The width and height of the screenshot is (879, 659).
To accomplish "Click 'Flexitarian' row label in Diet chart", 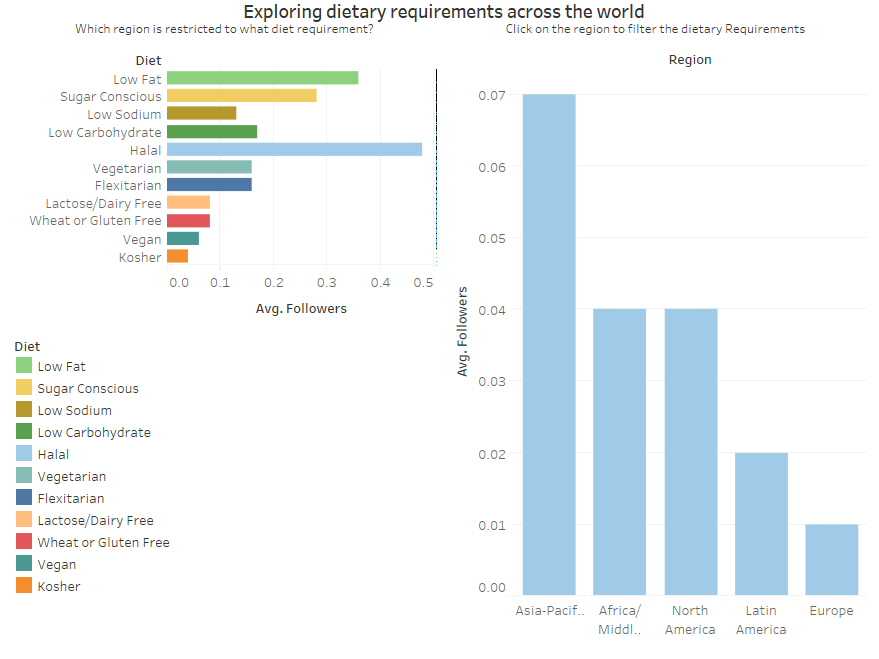I will pyautogui.click(x=128, y=185).
